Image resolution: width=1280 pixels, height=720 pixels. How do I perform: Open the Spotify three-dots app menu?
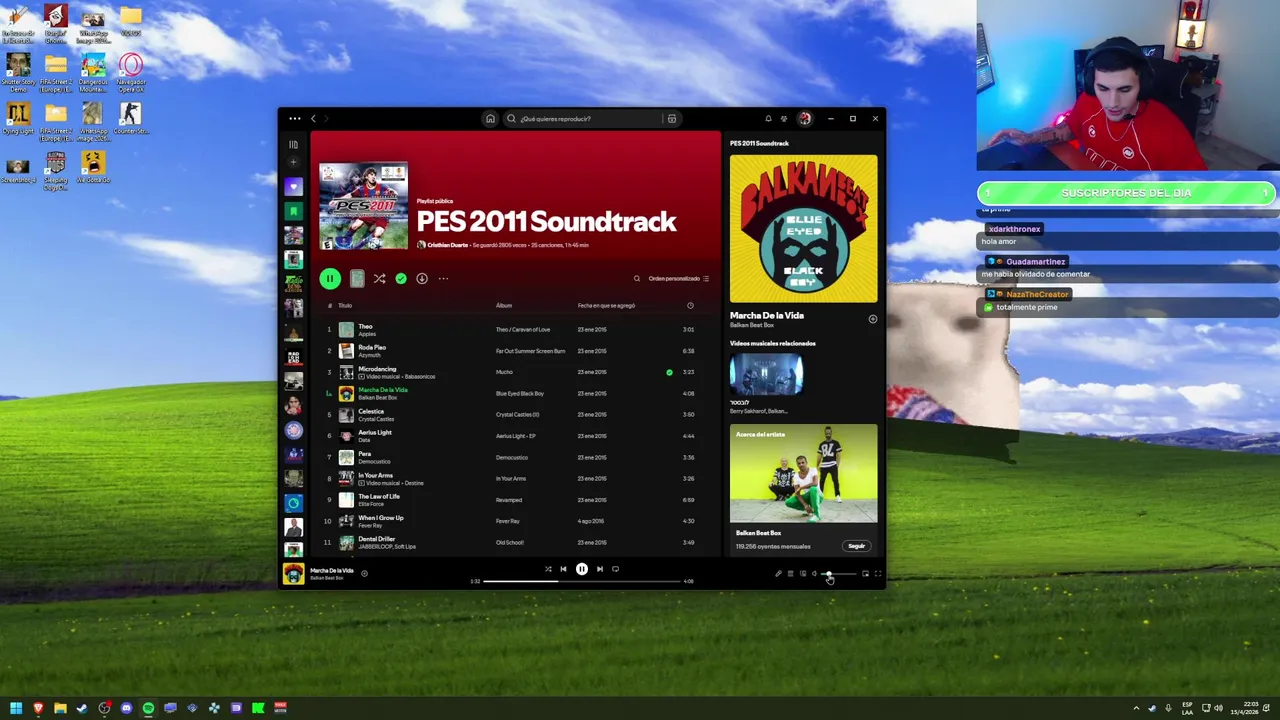point(294,118)
